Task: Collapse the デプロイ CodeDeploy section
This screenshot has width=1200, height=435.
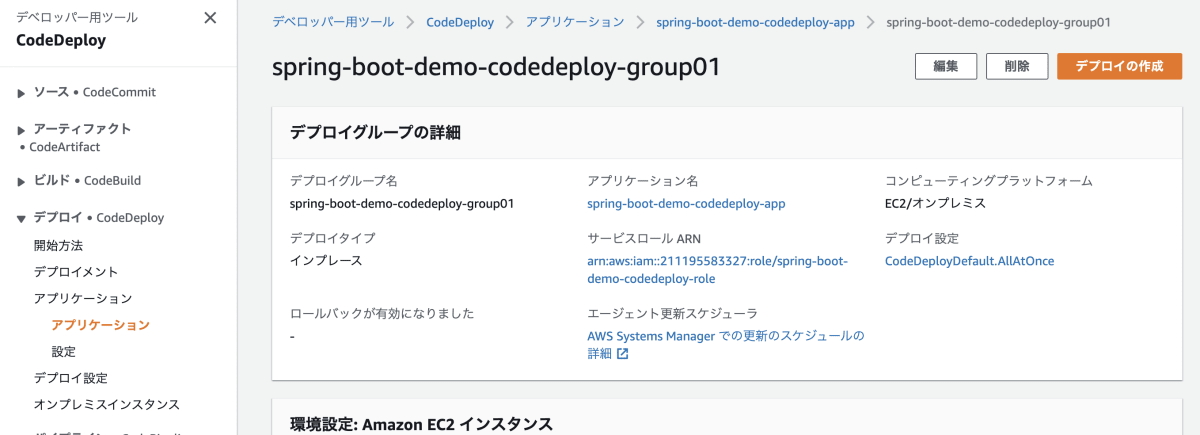Action: 21,218
